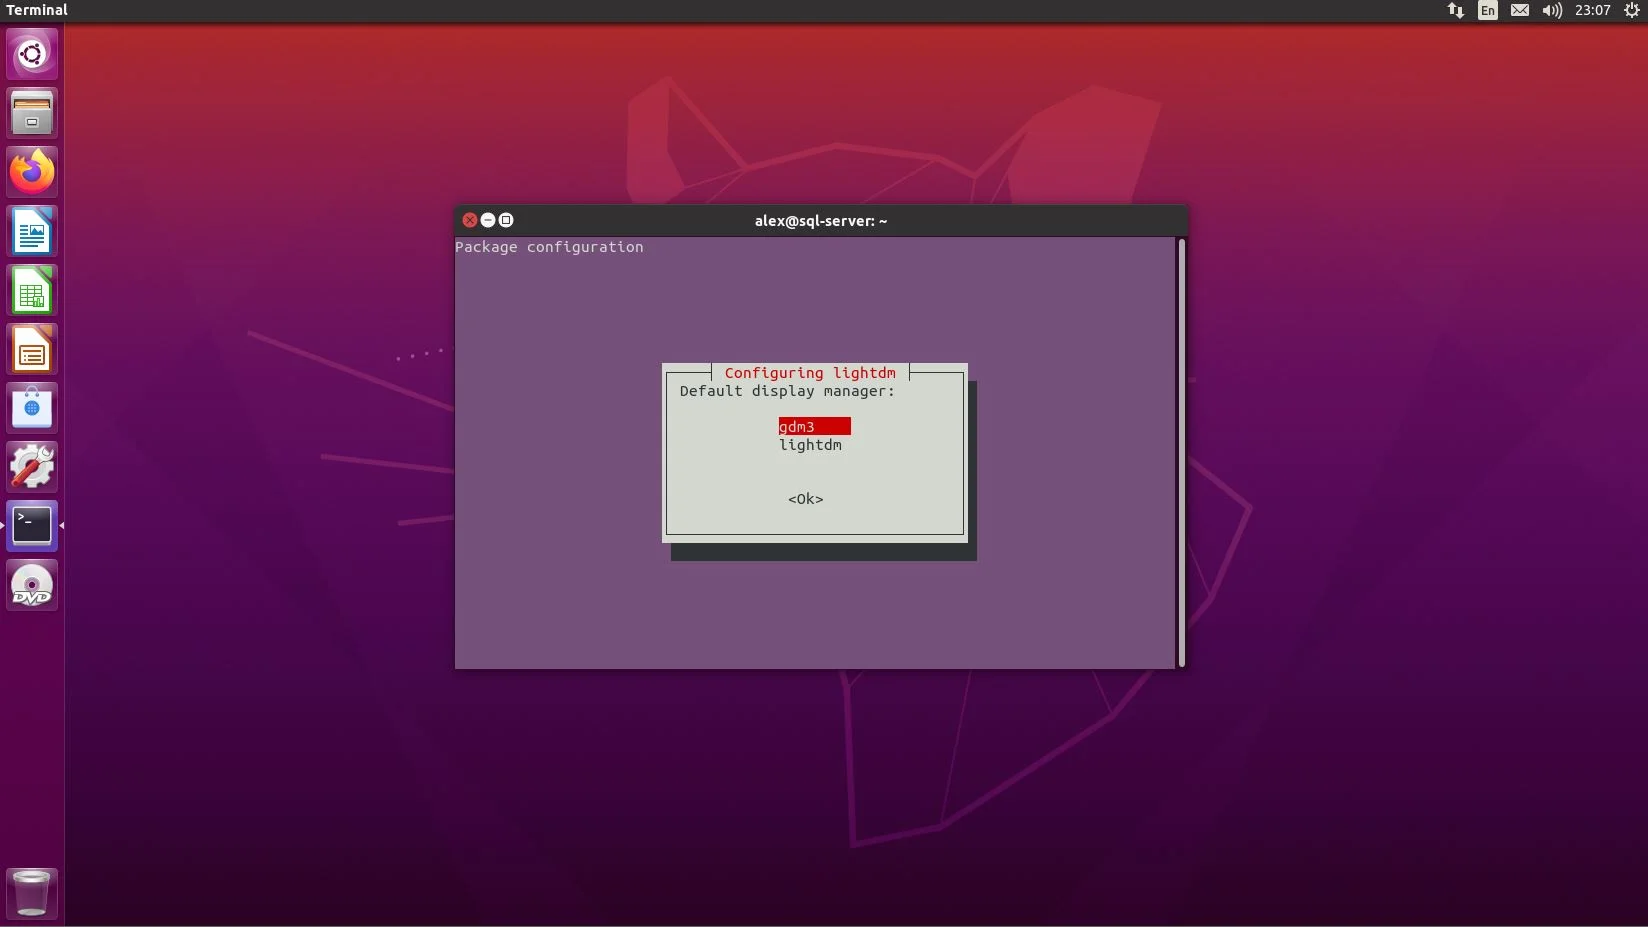Viewport: 1648px width, 927px height.
Task: Open the Ubuntu dash search launcher
Action: click(x=32, y=54)
